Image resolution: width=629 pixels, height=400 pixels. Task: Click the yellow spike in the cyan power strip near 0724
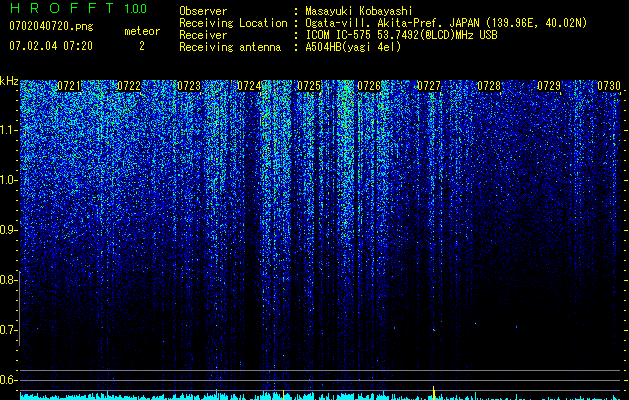click(283, 395)
